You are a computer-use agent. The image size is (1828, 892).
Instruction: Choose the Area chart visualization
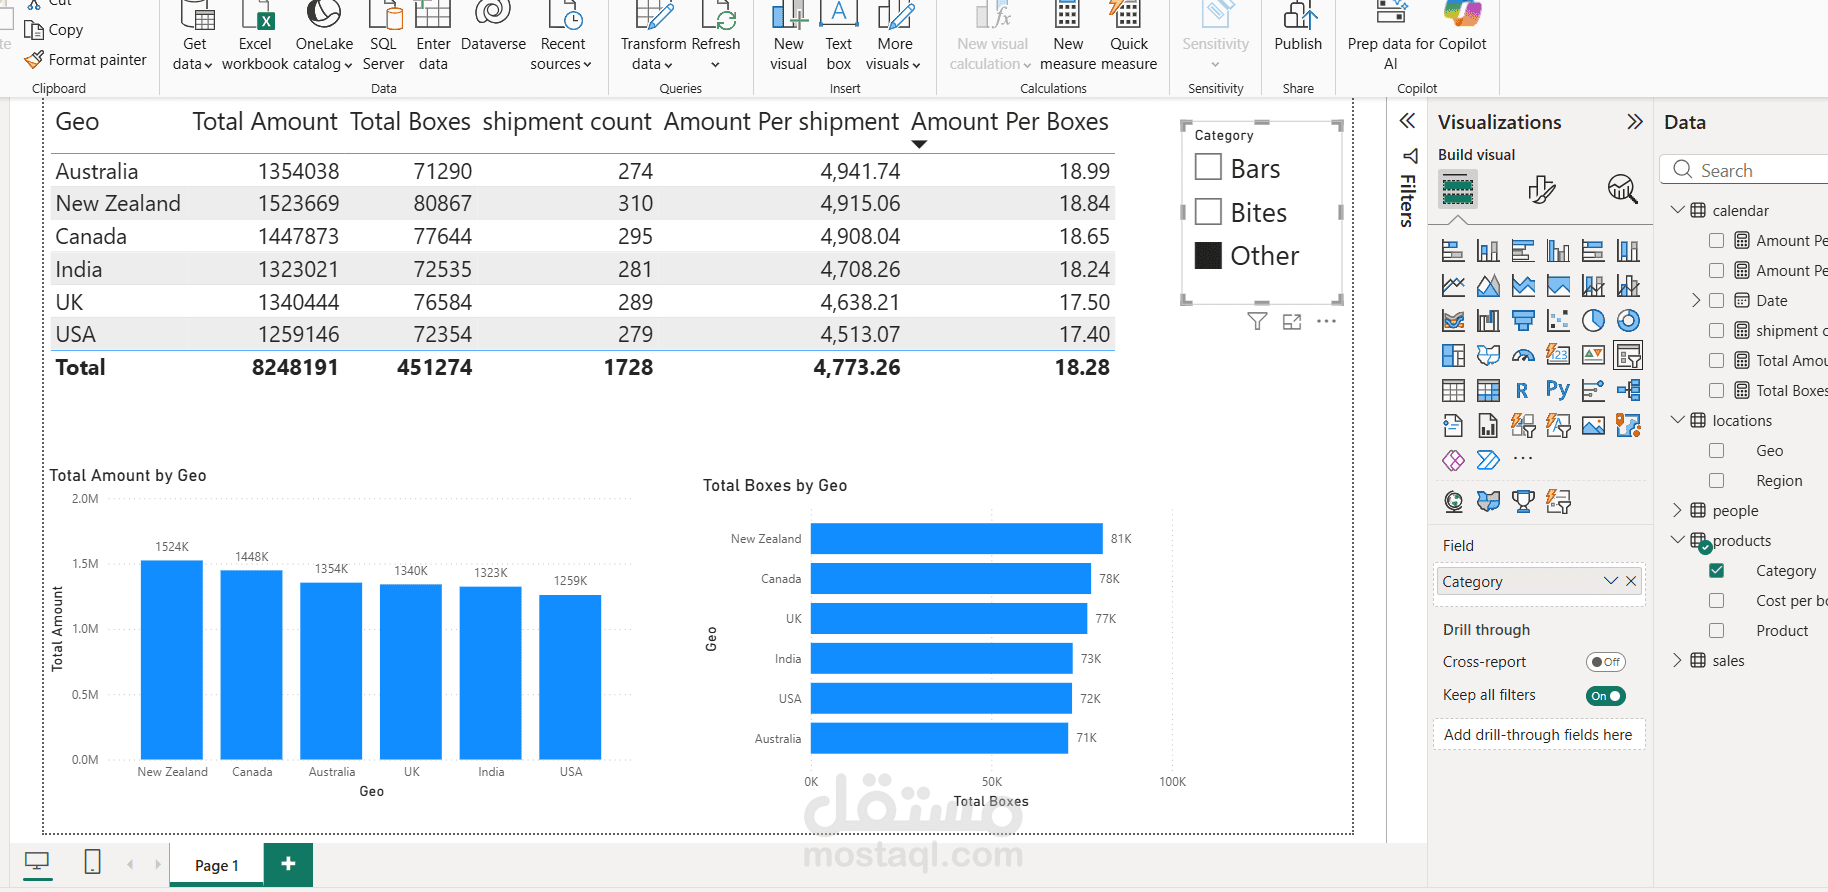coord(1488,286)
